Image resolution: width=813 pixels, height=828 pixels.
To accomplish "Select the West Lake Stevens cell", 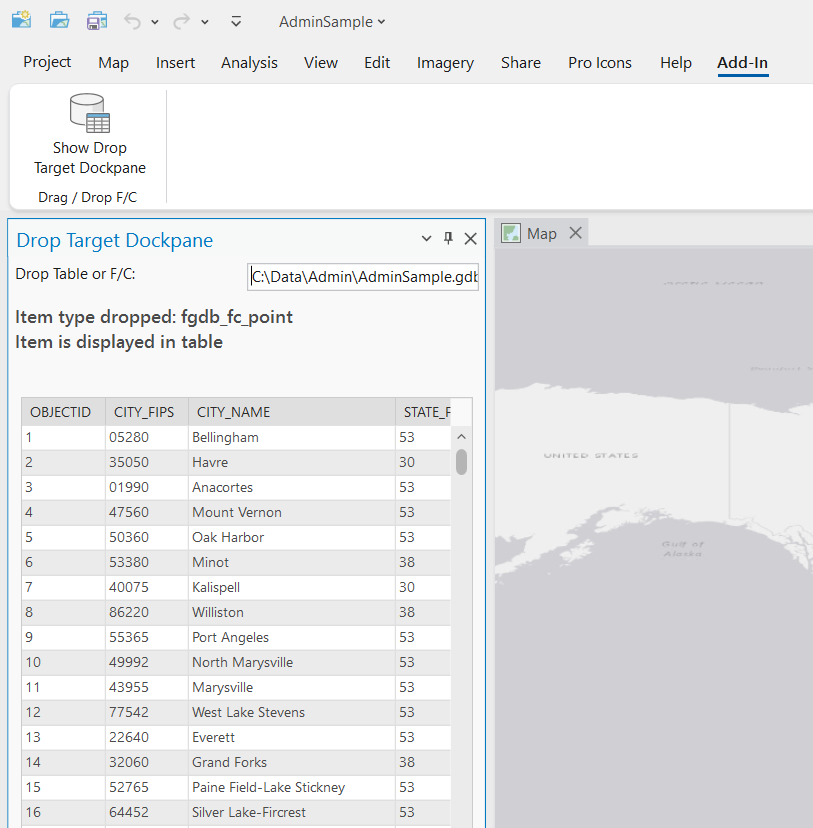I will tap(292, 712).
